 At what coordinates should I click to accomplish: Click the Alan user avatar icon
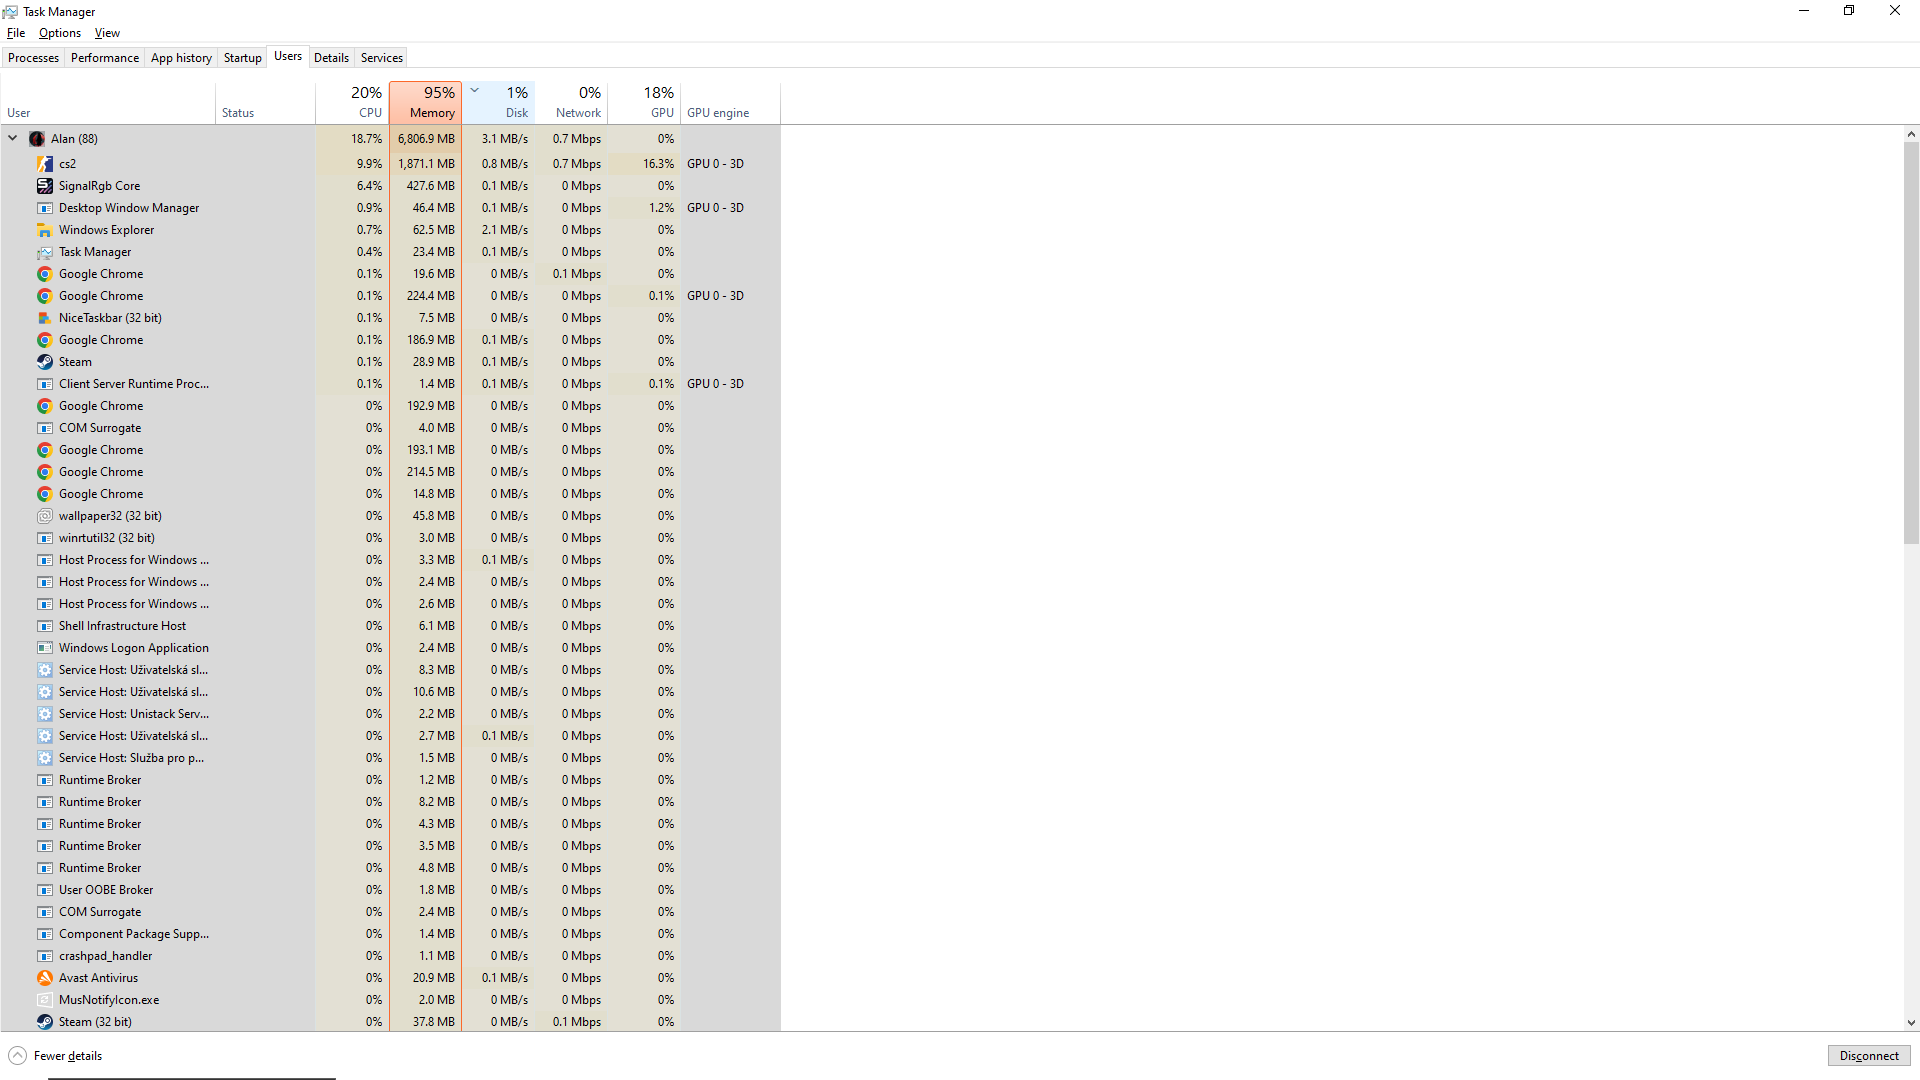click(37, 139)
